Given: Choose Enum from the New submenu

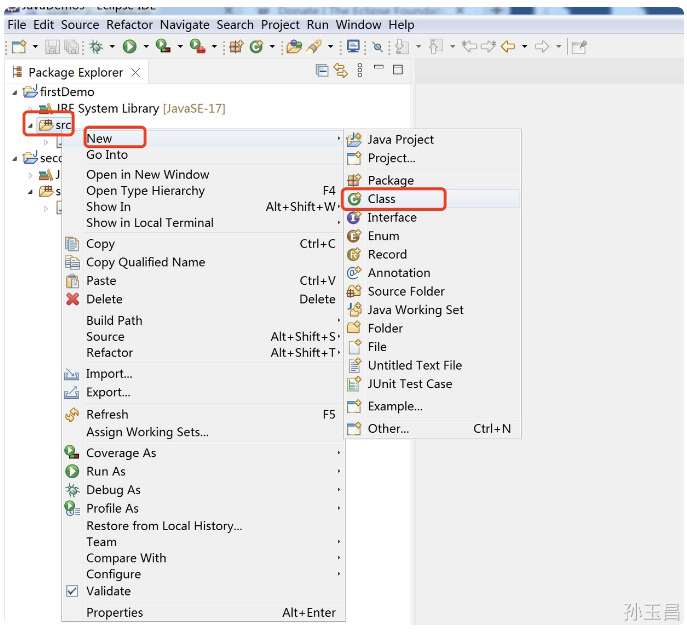Looking at the screenshot, I should point(433,236).
